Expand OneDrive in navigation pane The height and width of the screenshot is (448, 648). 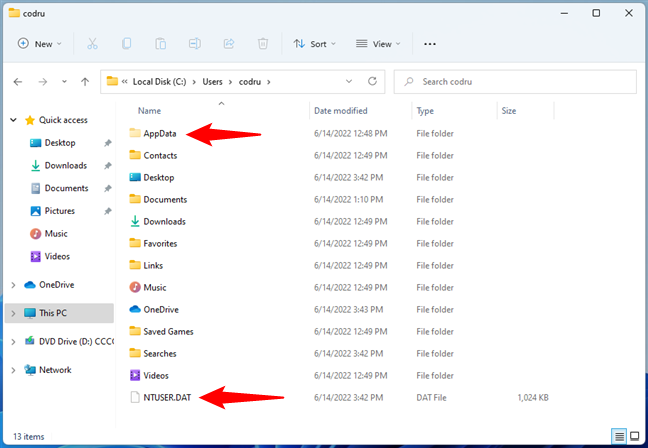pos(13,285)
